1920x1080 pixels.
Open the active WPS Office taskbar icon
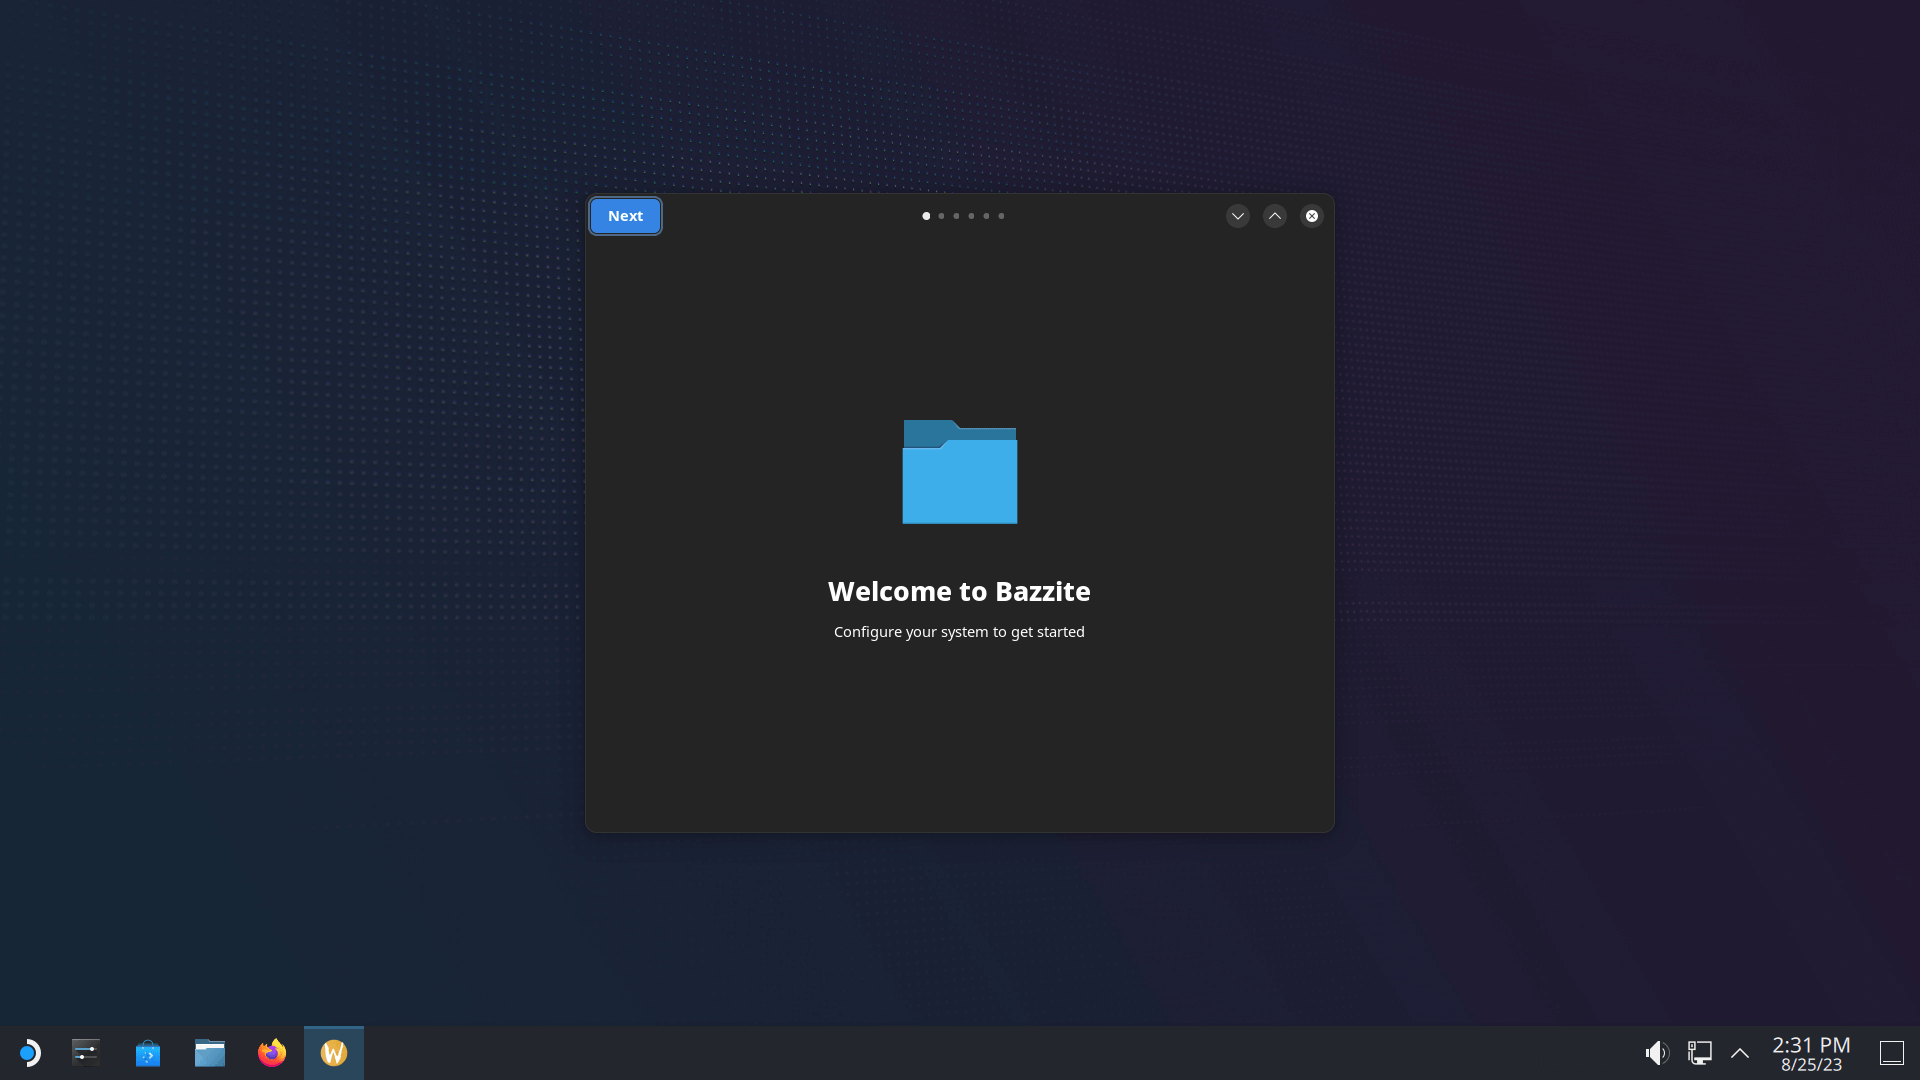[x=334, y=1052]
